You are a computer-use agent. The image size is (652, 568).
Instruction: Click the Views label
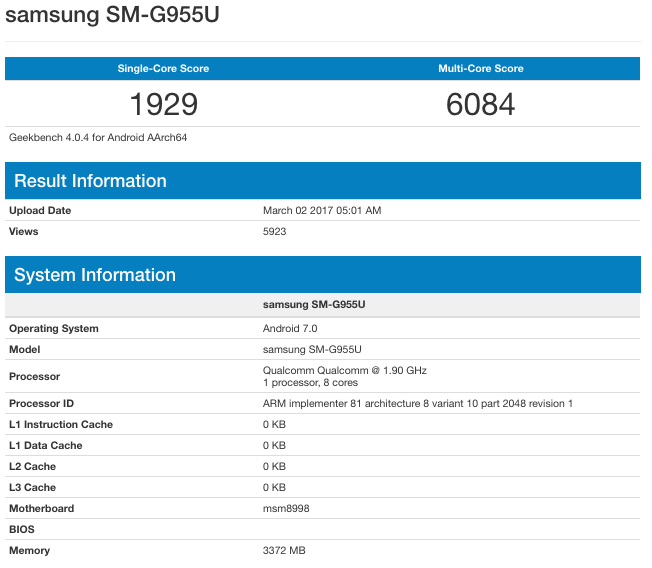[x=24, y=231]
